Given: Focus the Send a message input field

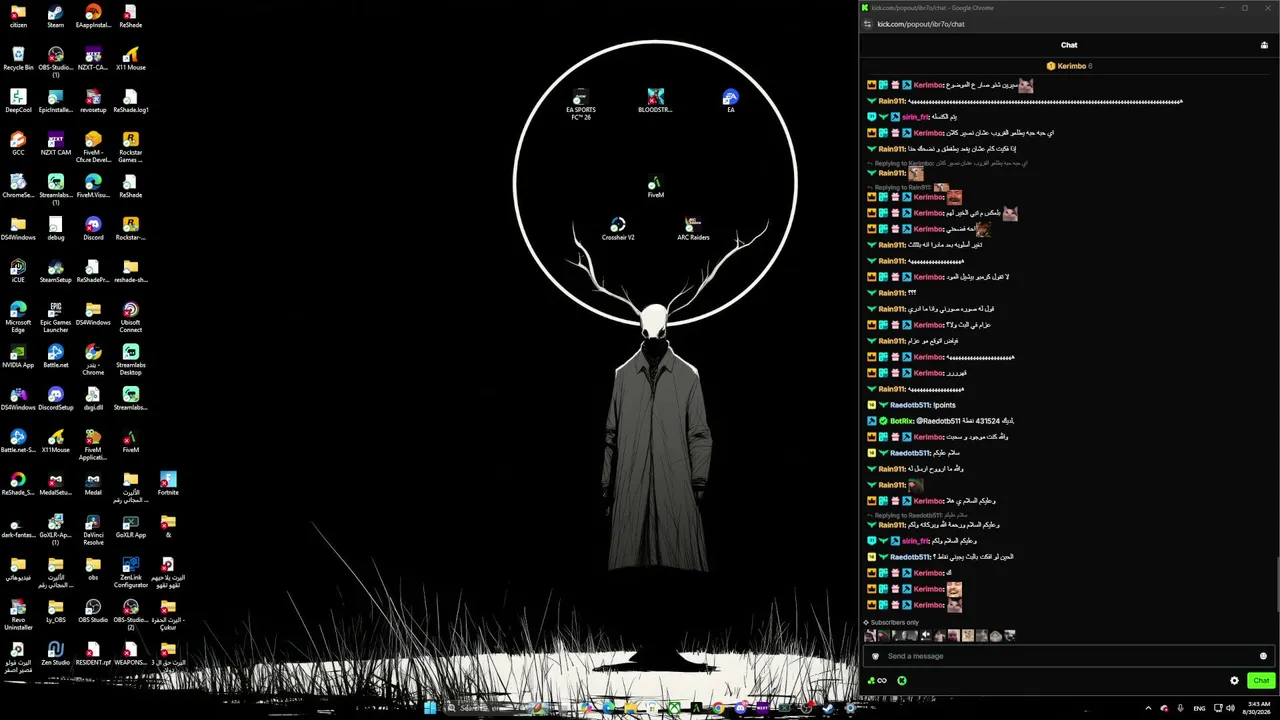Looking at the screenshot, I should click(x=1068, y=656).
